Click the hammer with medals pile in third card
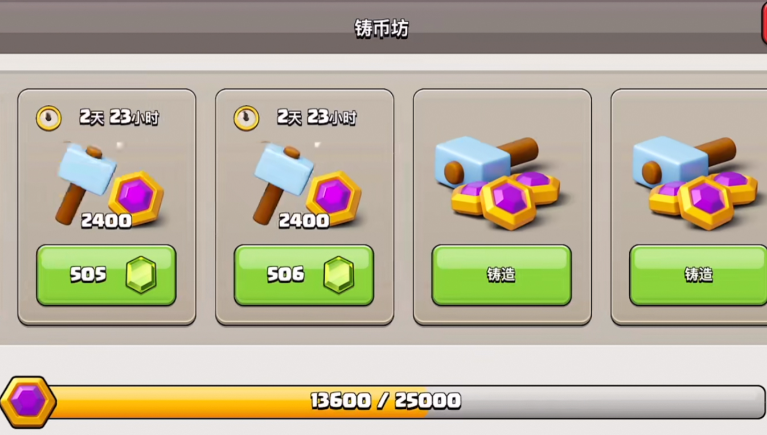This screenshot has width=767, height=435. [x=499, y=183]
